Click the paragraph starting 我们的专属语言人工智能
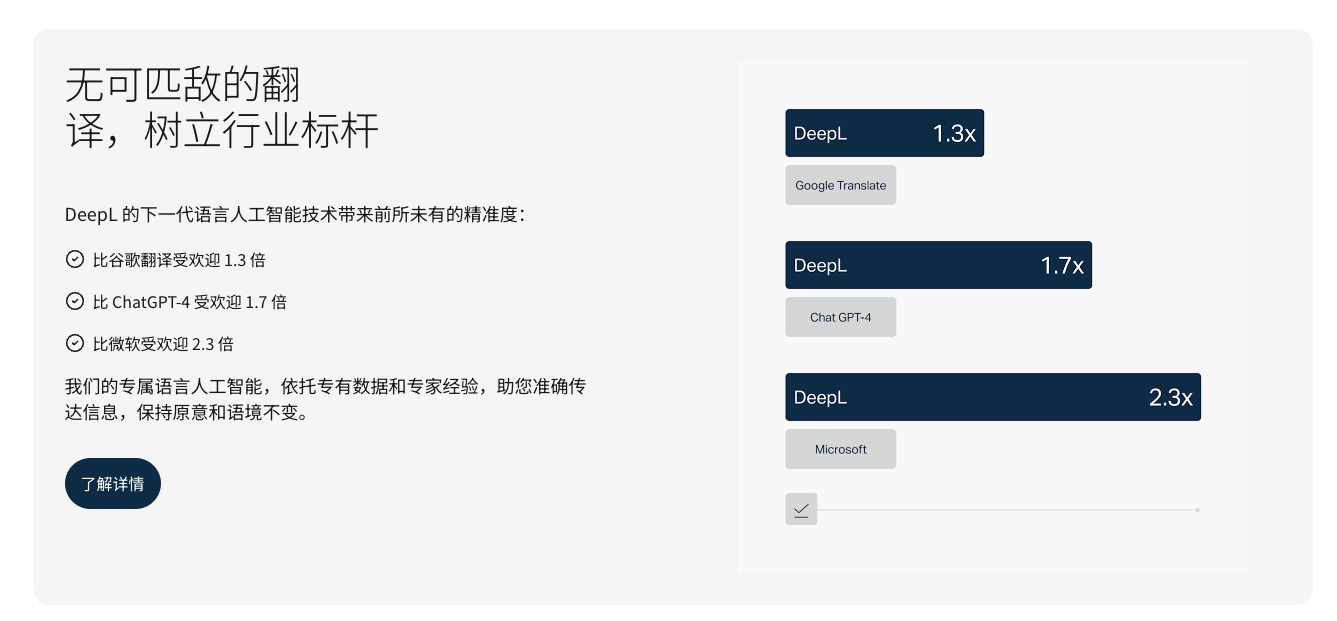The width and height of the screenshot is (1337, 621). (x=325, y=399)
